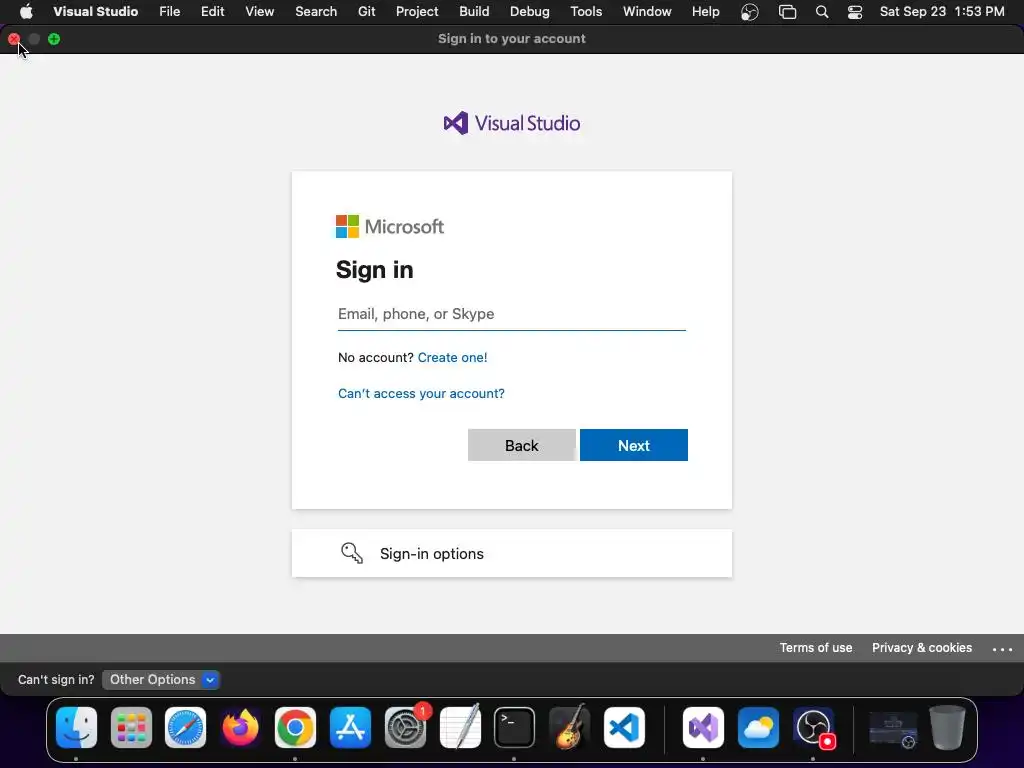Click the Back button
Screen dimensions: 1024x768
(521, 445)
